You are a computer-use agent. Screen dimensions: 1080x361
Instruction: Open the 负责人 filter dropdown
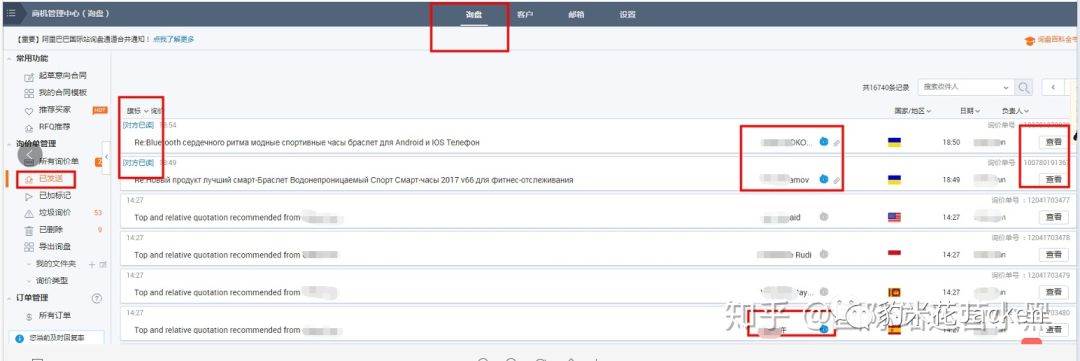(1015, 110)
